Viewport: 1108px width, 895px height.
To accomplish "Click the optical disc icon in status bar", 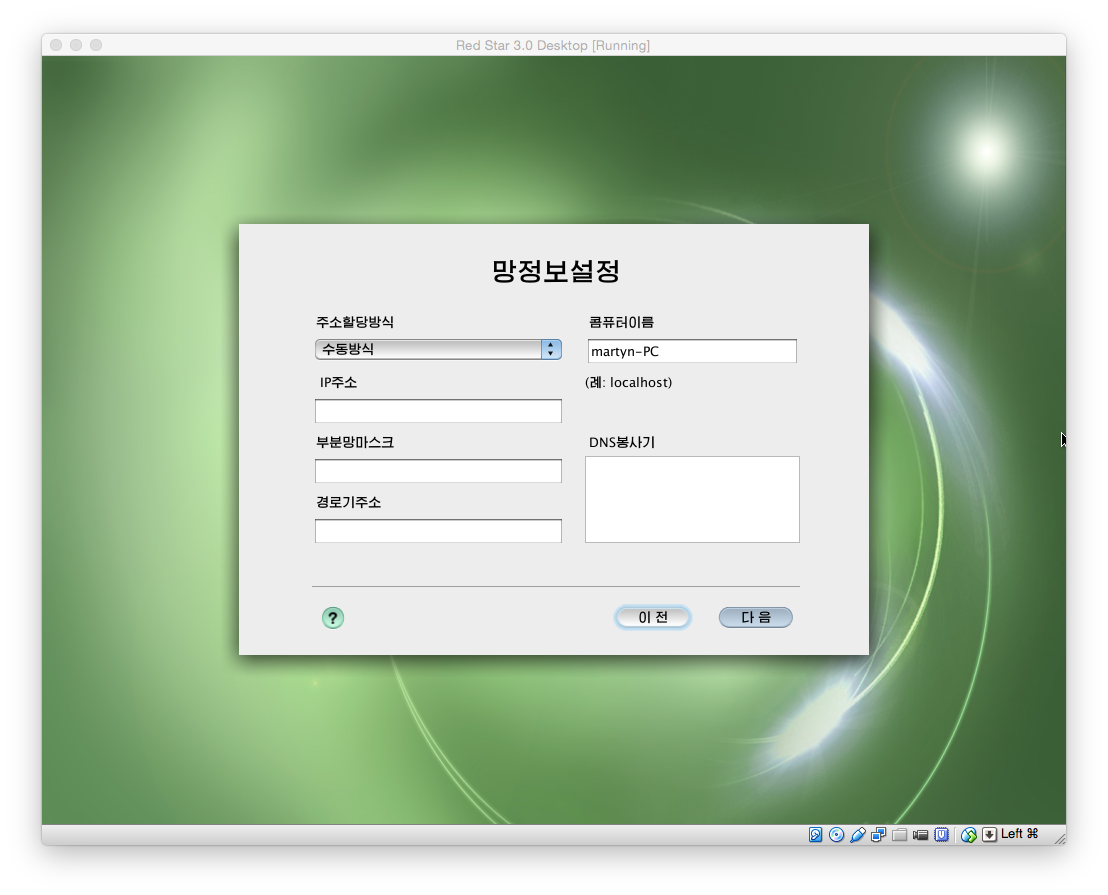I will (837, 834).
